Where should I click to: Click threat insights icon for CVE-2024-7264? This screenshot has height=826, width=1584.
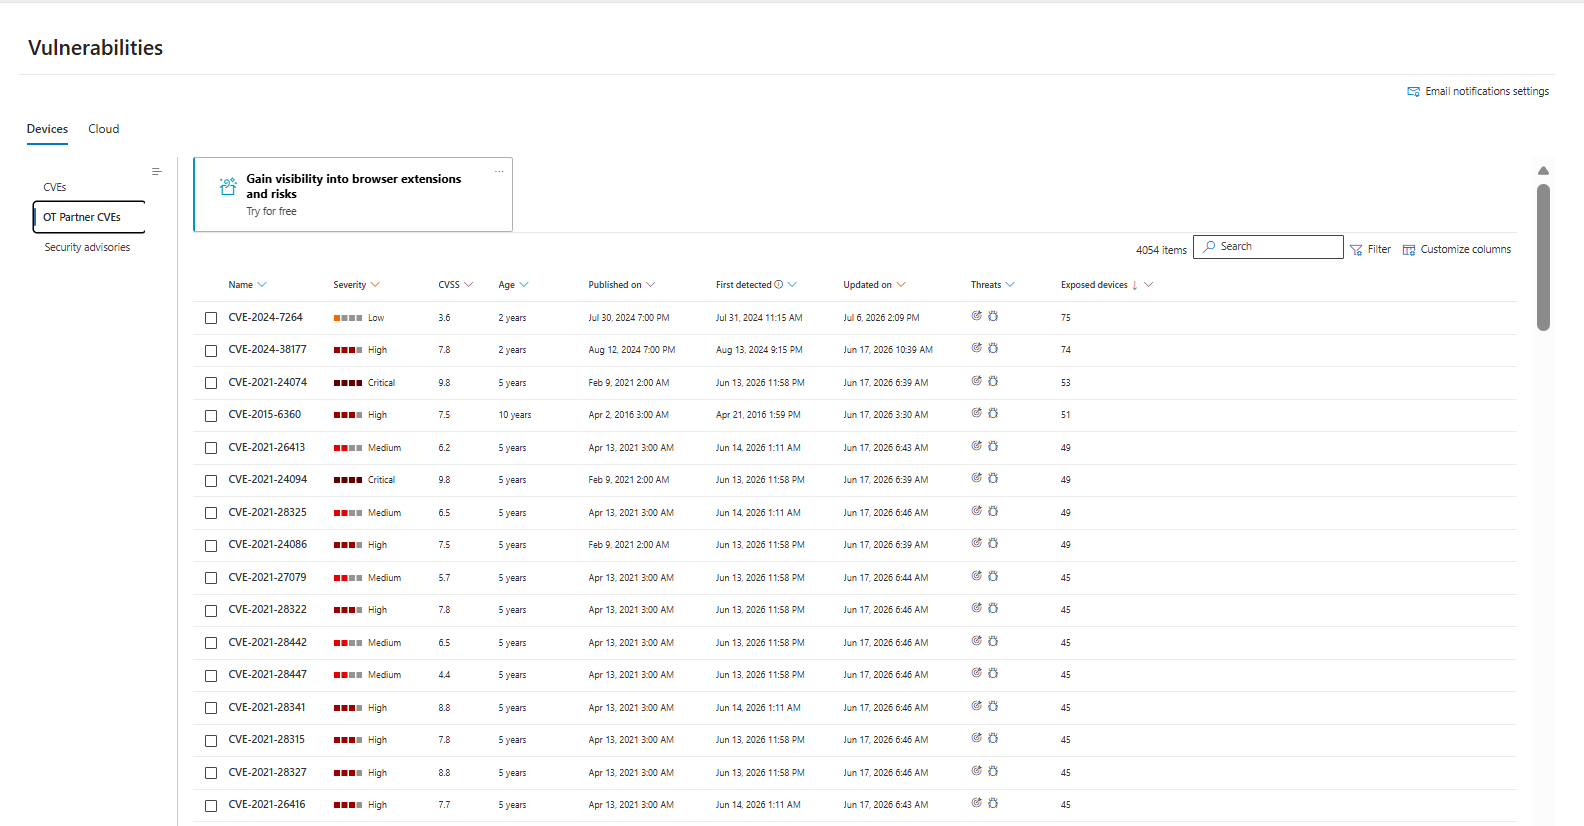pos(977,316)
